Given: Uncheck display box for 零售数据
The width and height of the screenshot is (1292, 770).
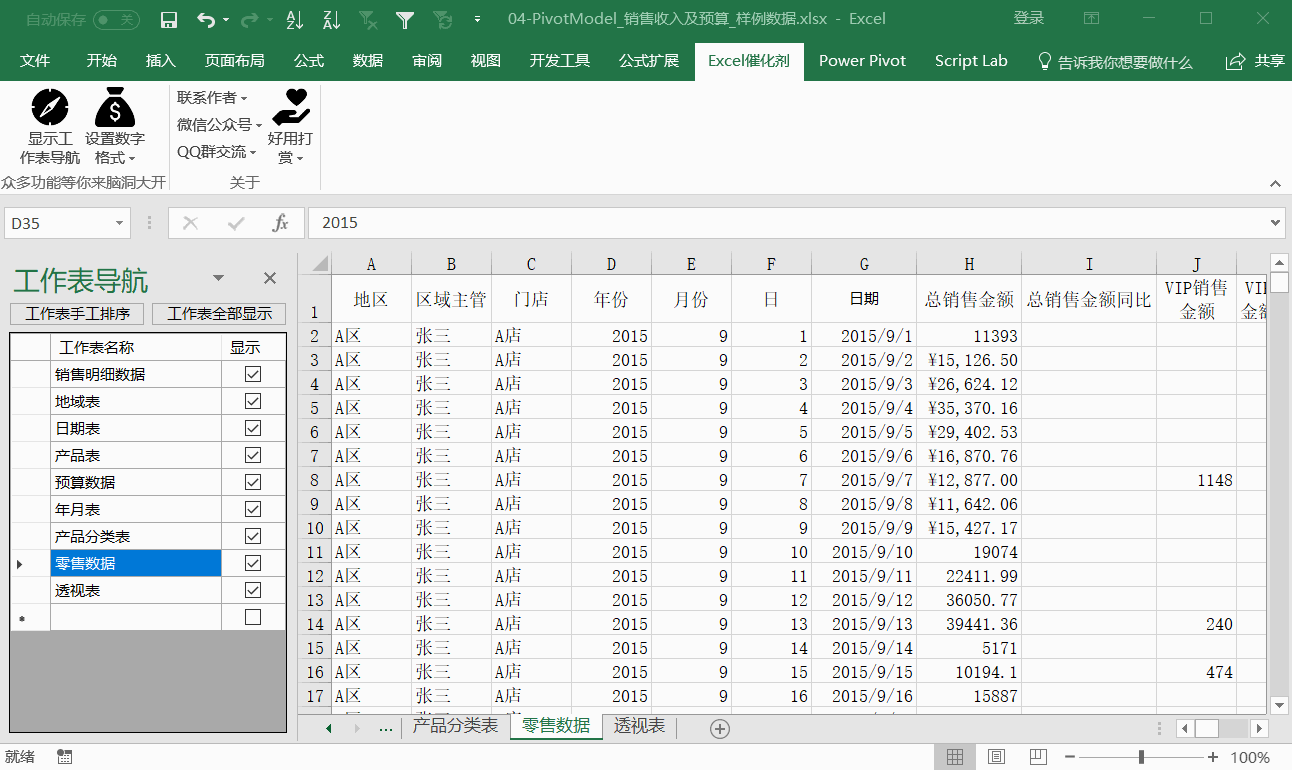Looking at the screenshot, I should pyautogui.click(x=253, y=563).
